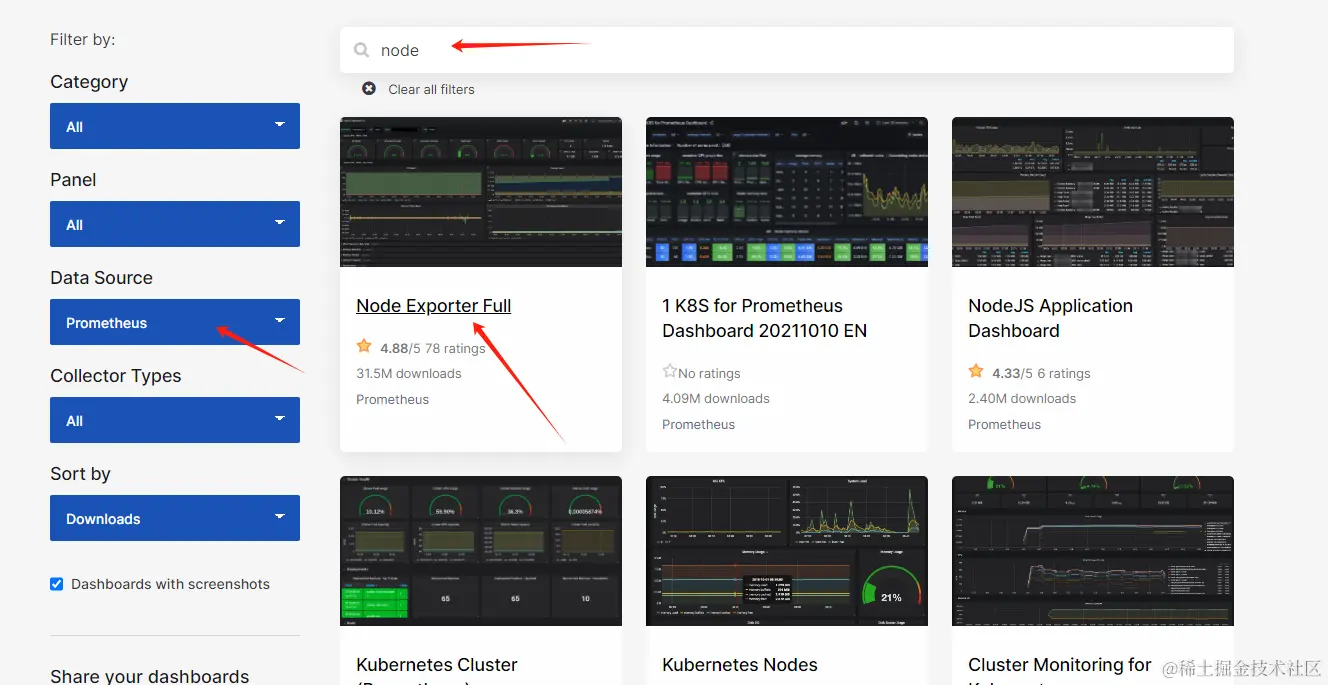Open the Sort by Downloads dropdown
The height and width of the screenshot is (685, 1328).
click(x=175, y=518)
